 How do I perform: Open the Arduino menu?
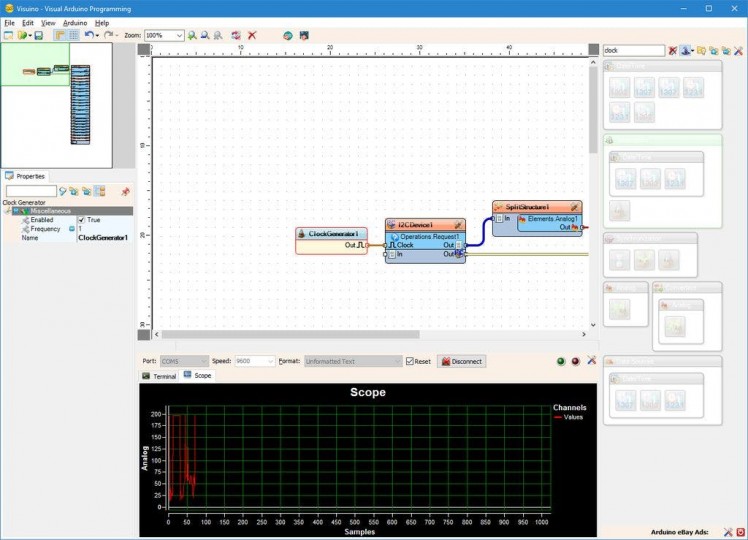point(75,22)
